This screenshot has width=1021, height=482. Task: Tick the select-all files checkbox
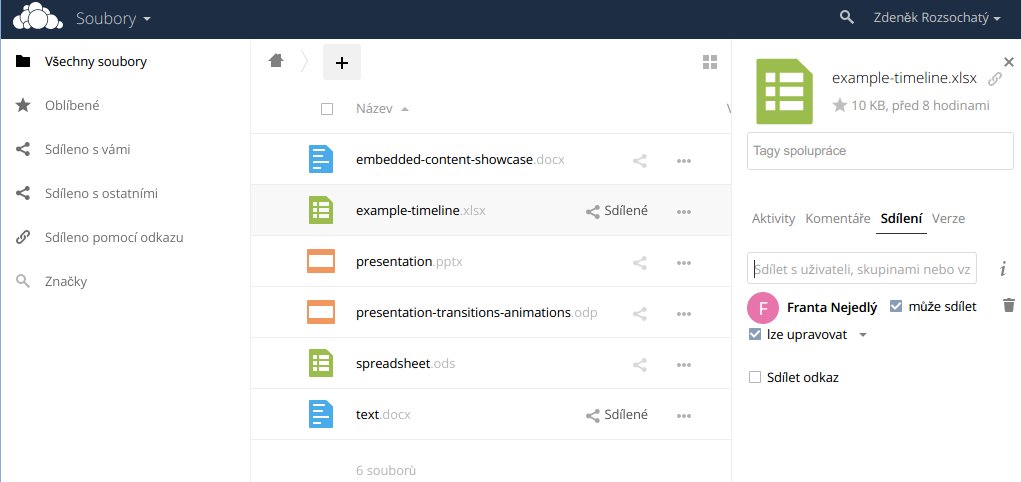click(327, 109)
